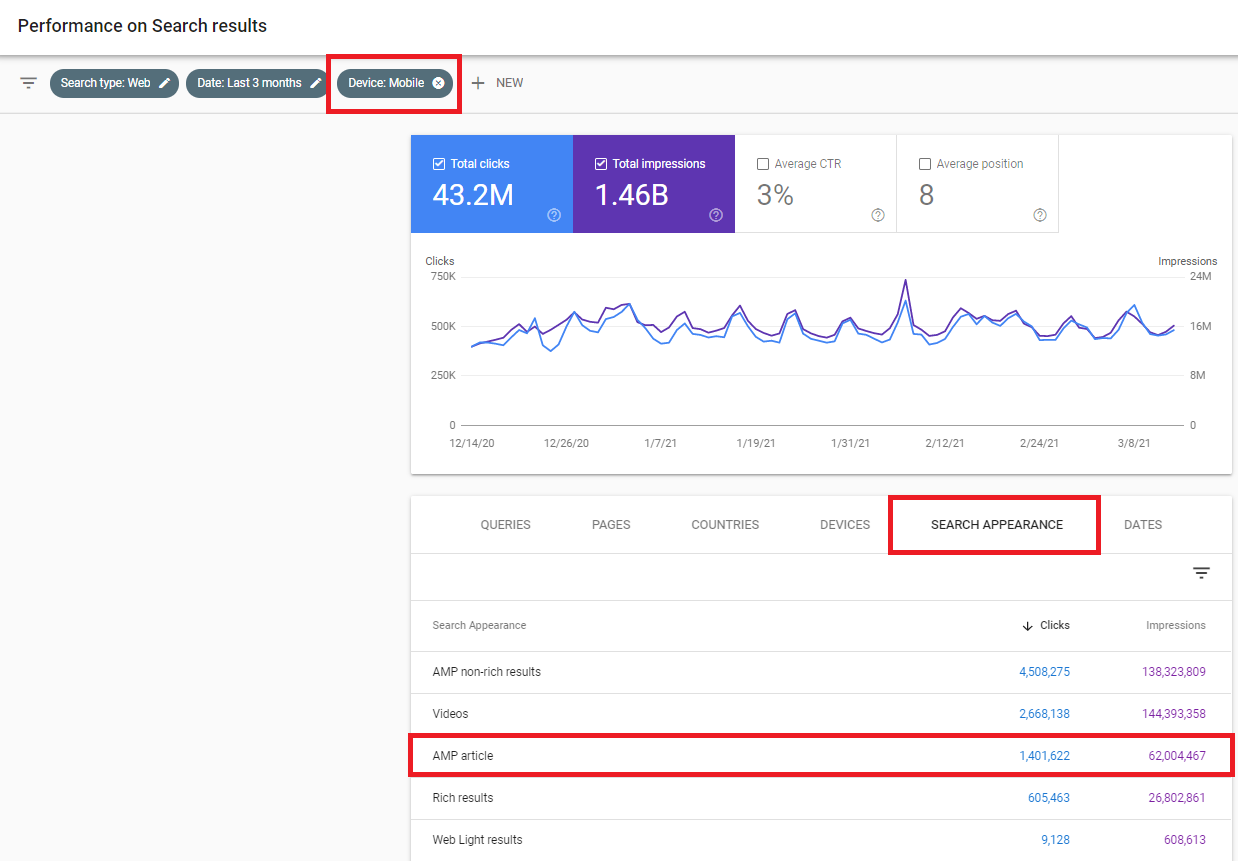Image resolution: width=1238 pixels, height=861 pixels.
Task: Remove the Device: Mobile filter via its X
Action: coord(438,83)
